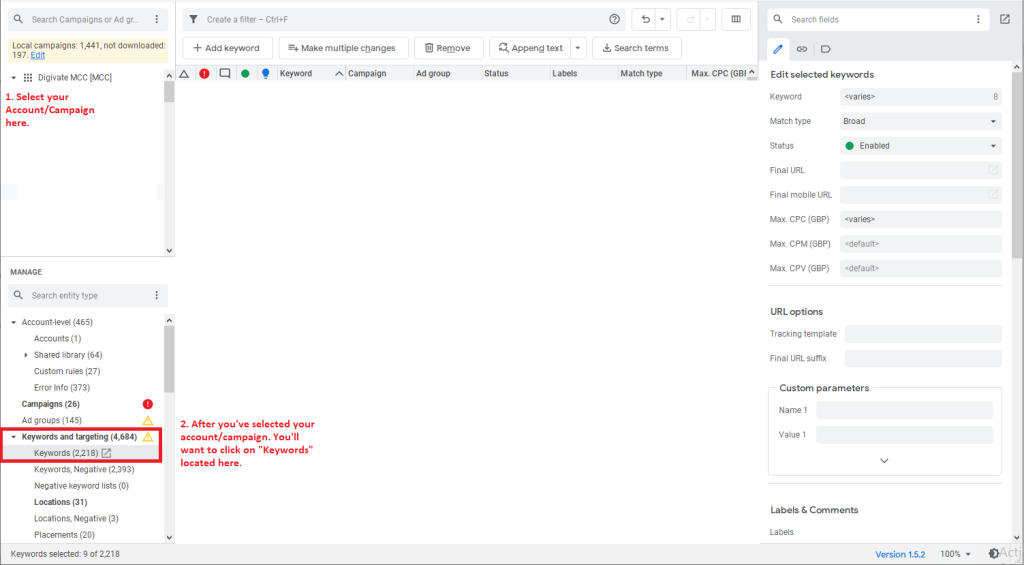Click the warning icon beside Keywords and targeting
The image size is (1024, 565).
148,437
